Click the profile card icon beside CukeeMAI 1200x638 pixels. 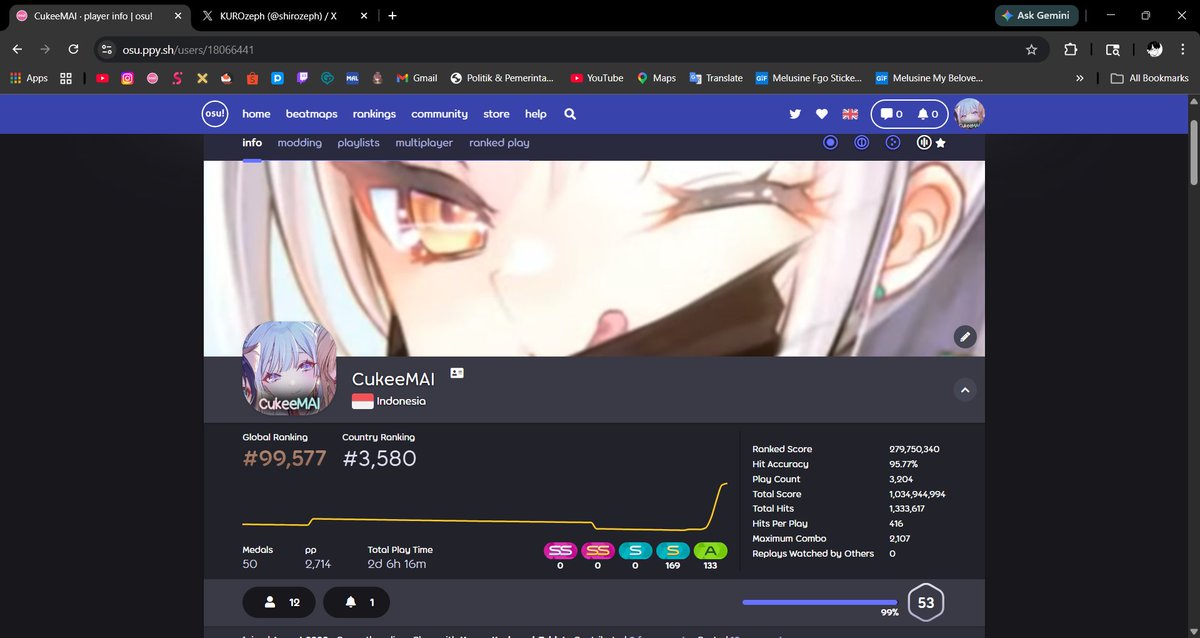[457, 372]
